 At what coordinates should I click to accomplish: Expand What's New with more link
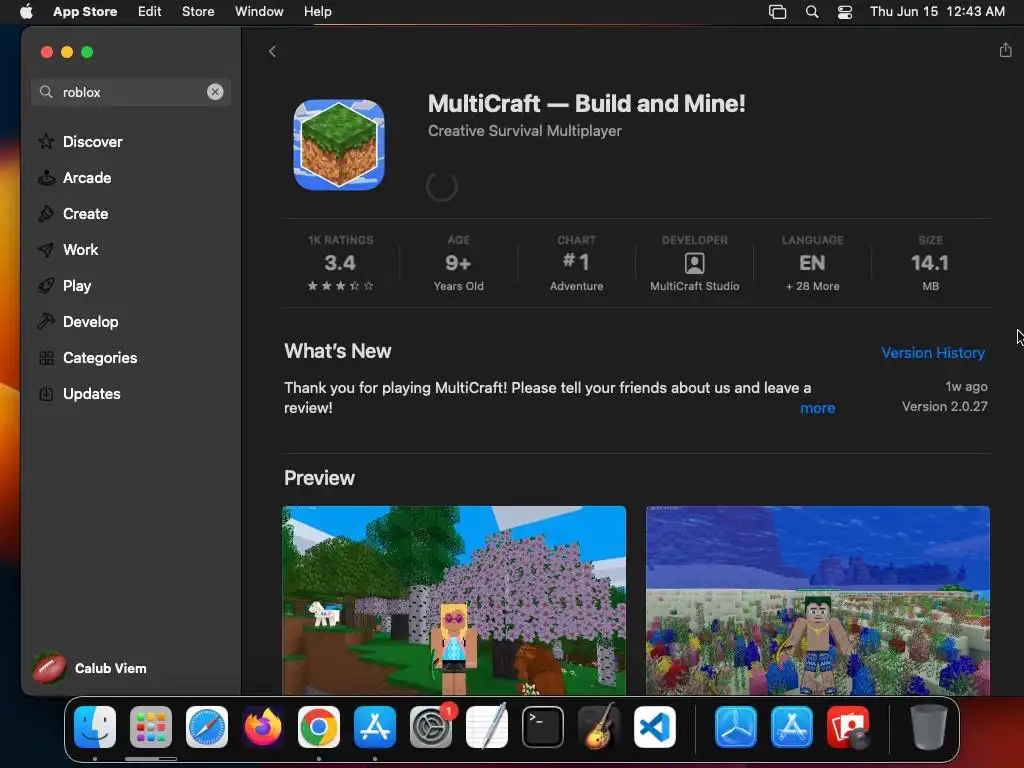pyautogui.click(x=818, y=408)
